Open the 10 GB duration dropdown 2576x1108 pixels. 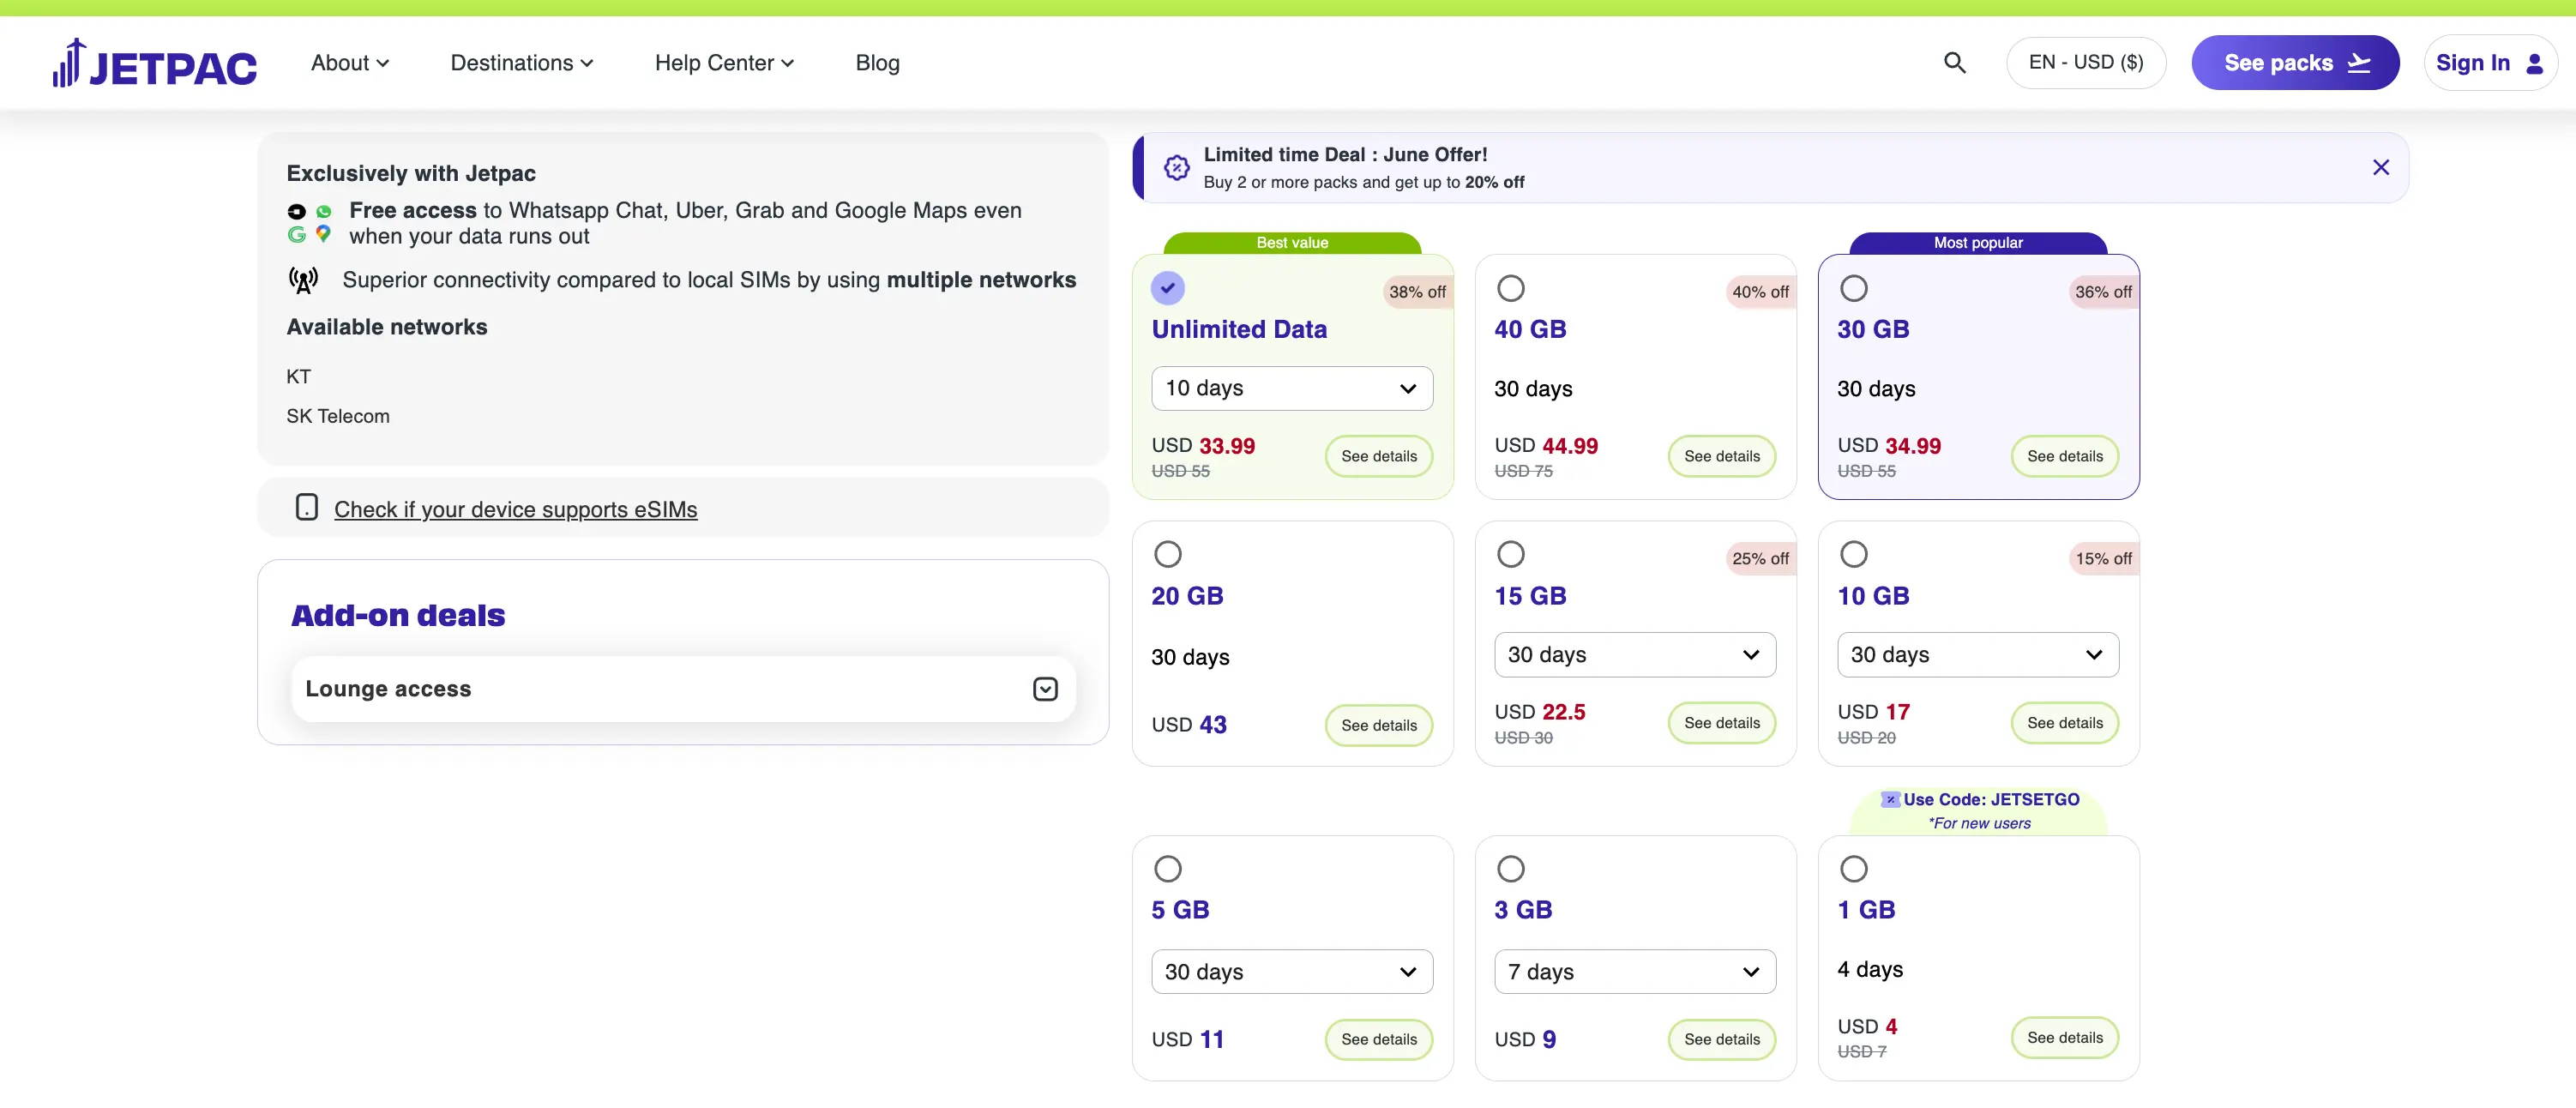tap(1978, 655)
